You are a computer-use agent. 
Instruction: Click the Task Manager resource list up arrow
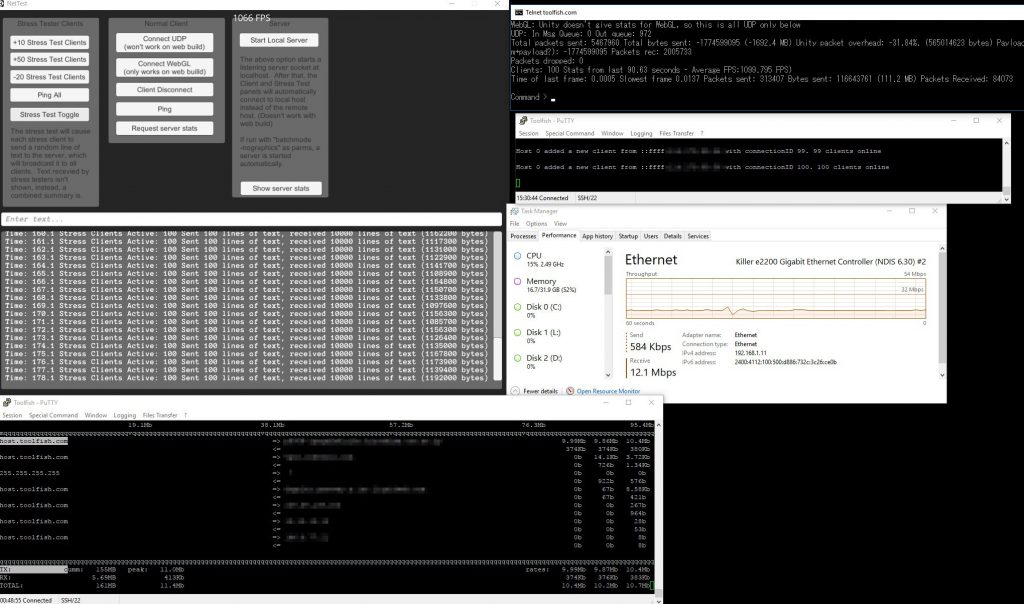pyautogui.click(x=608, y=252)
